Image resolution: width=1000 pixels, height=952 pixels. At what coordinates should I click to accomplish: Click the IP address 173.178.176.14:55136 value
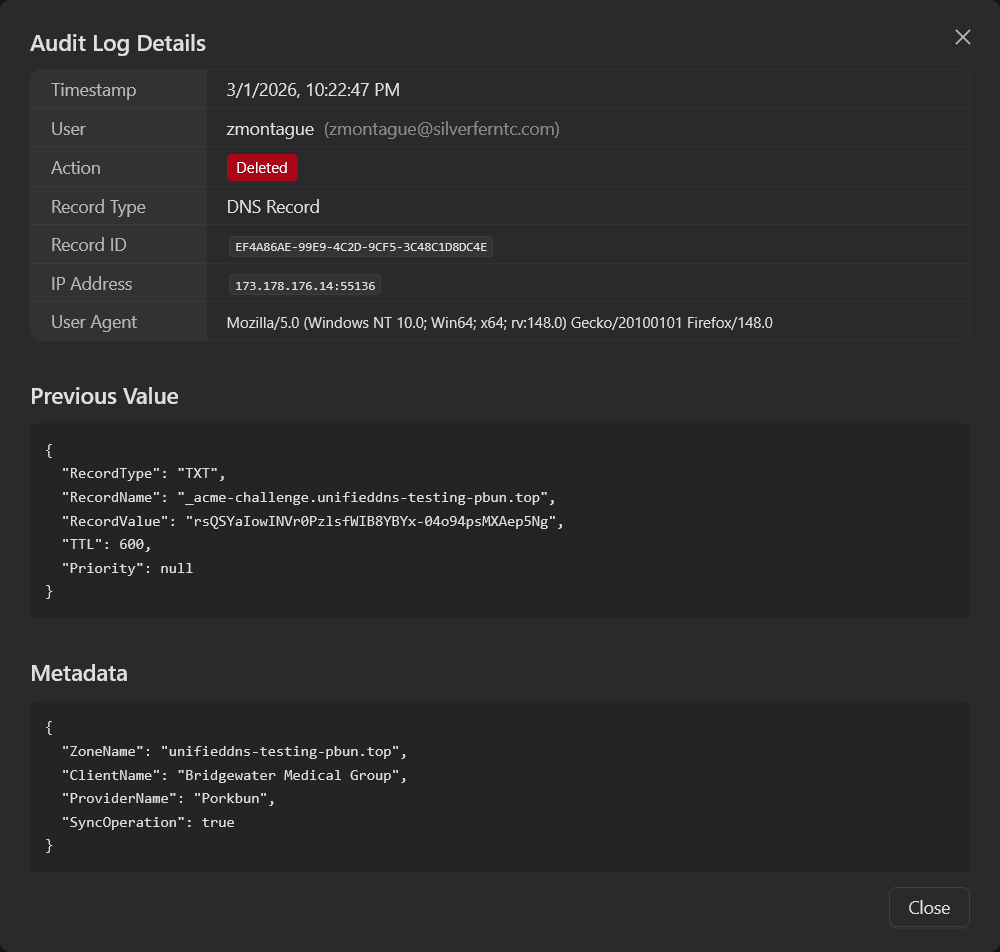305,285
